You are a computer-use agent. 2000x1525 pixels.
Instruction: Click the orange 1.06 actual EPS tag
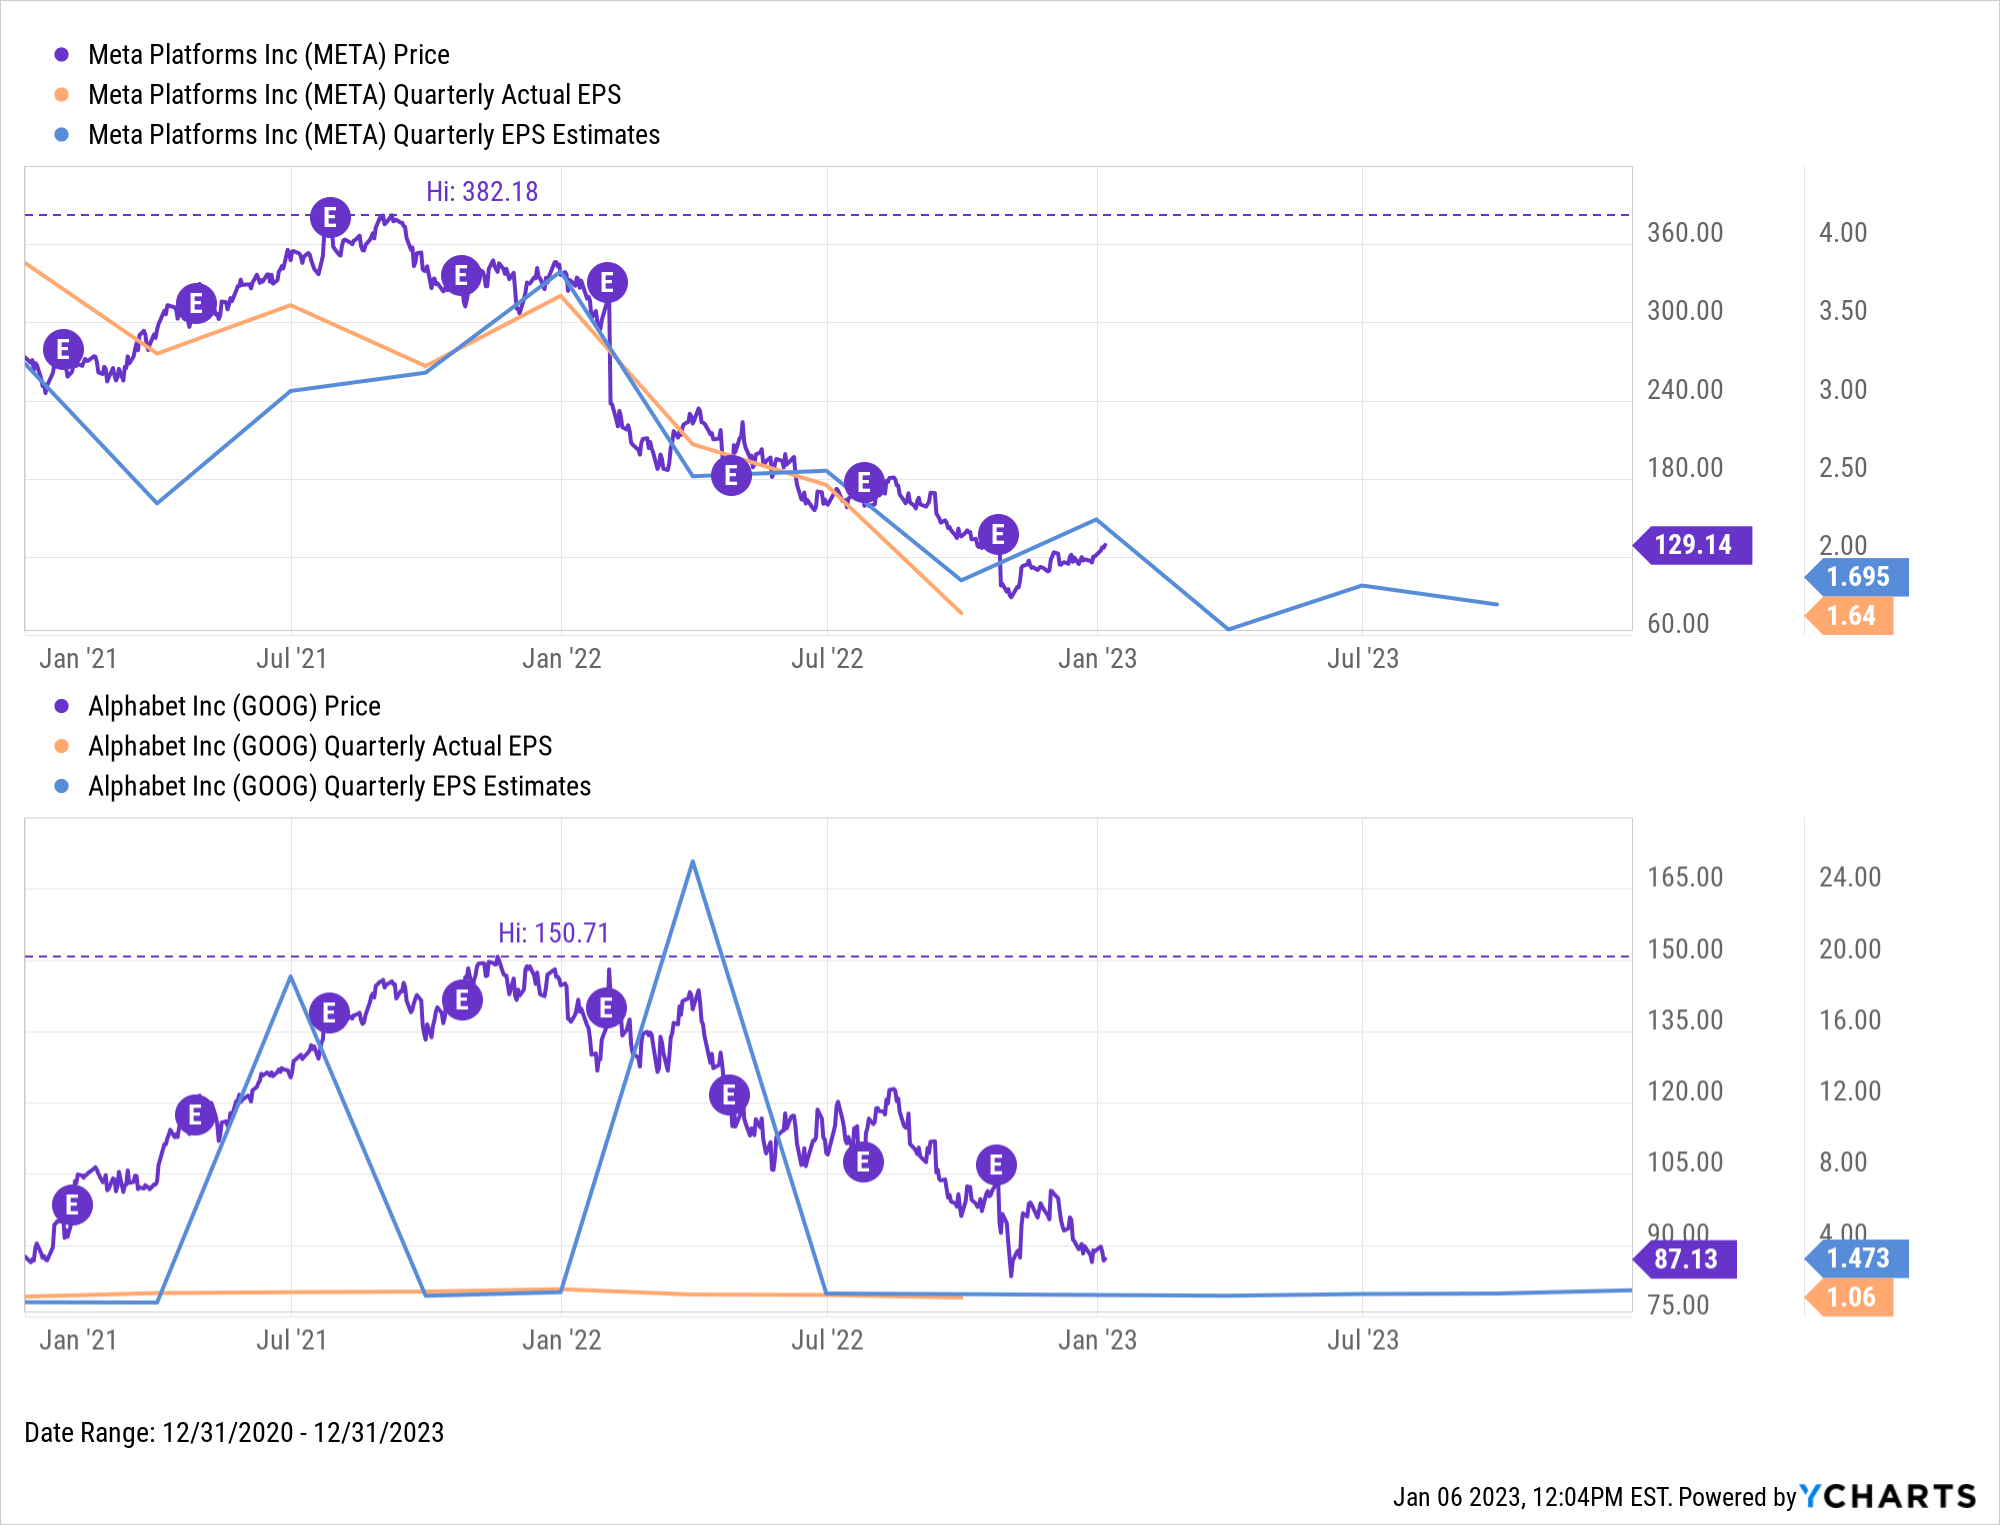tap(1850, 1298)
